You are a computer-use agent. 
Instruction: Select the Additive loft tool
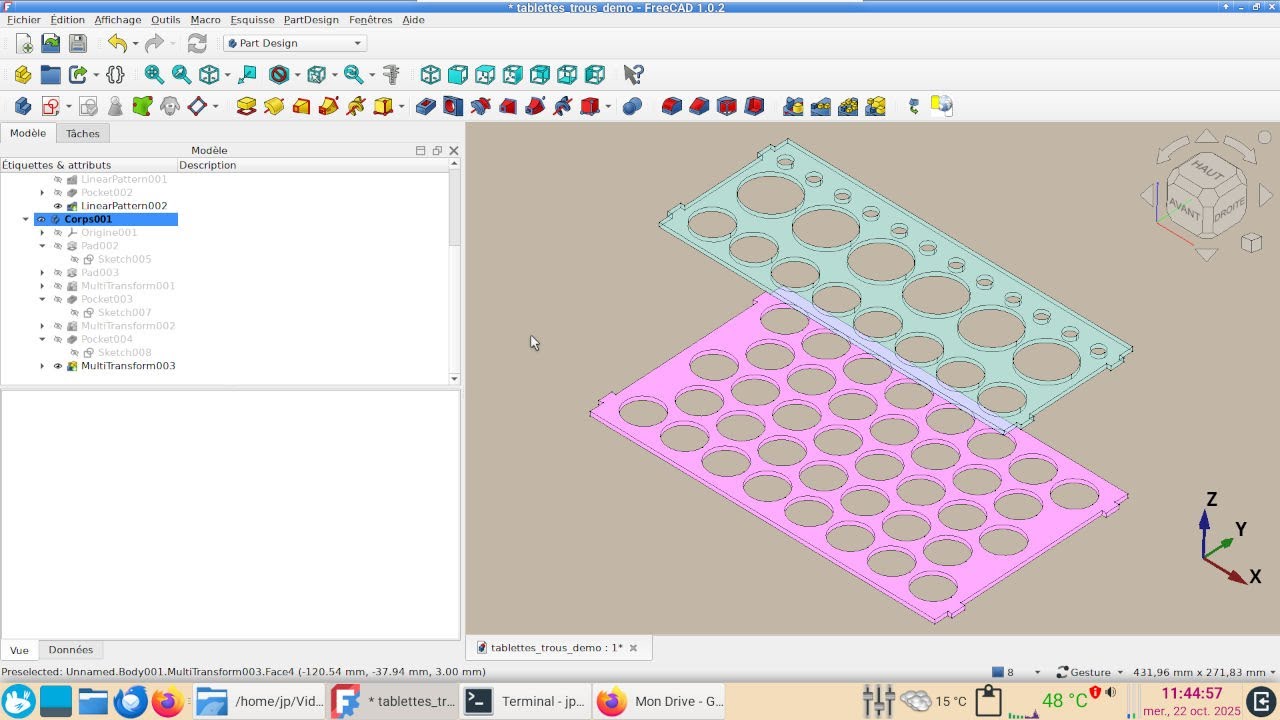pos(301,106)
